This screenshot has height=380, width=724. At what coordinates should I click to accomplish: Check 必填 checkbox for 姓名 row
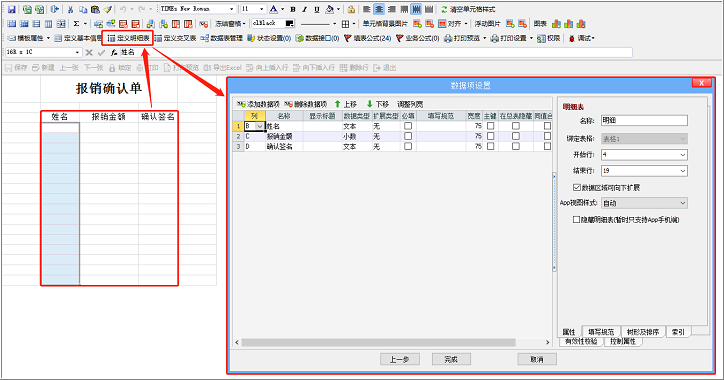click(408, 126)
